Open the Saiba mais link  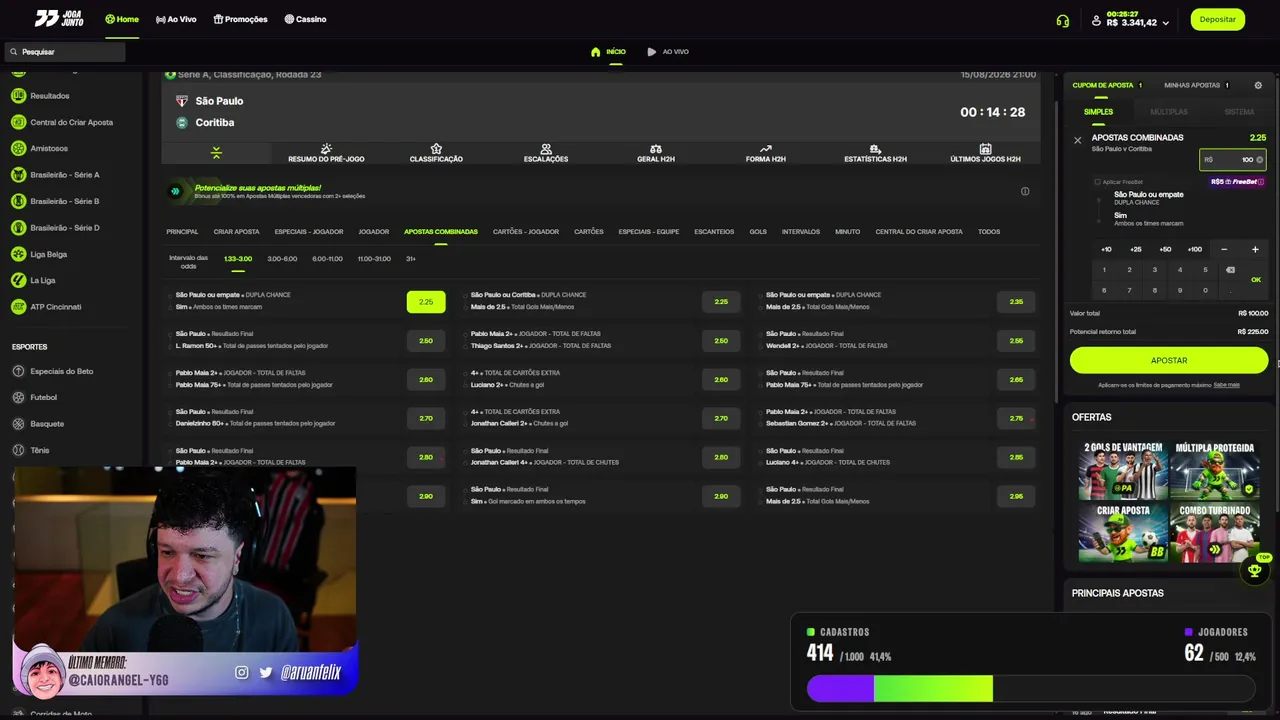(x=1227, y=385)
